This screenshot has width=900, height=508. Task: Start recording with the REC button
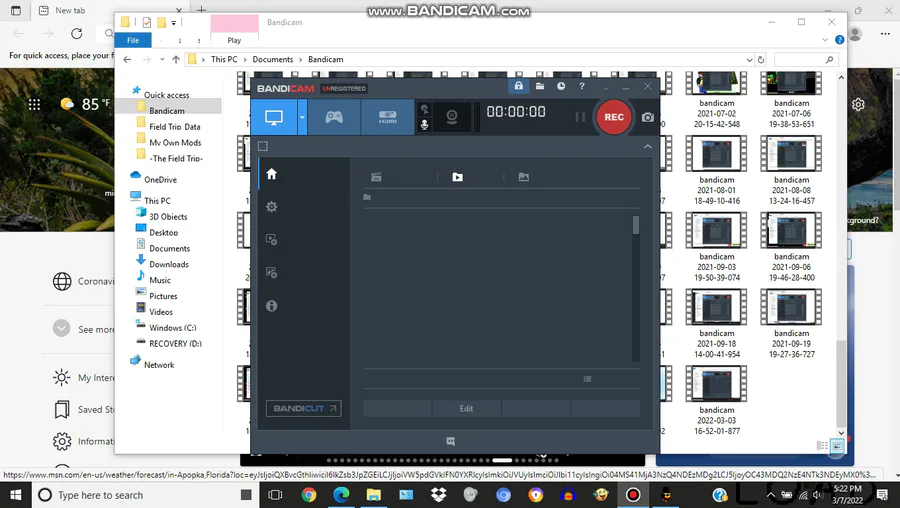pos(614,117)
